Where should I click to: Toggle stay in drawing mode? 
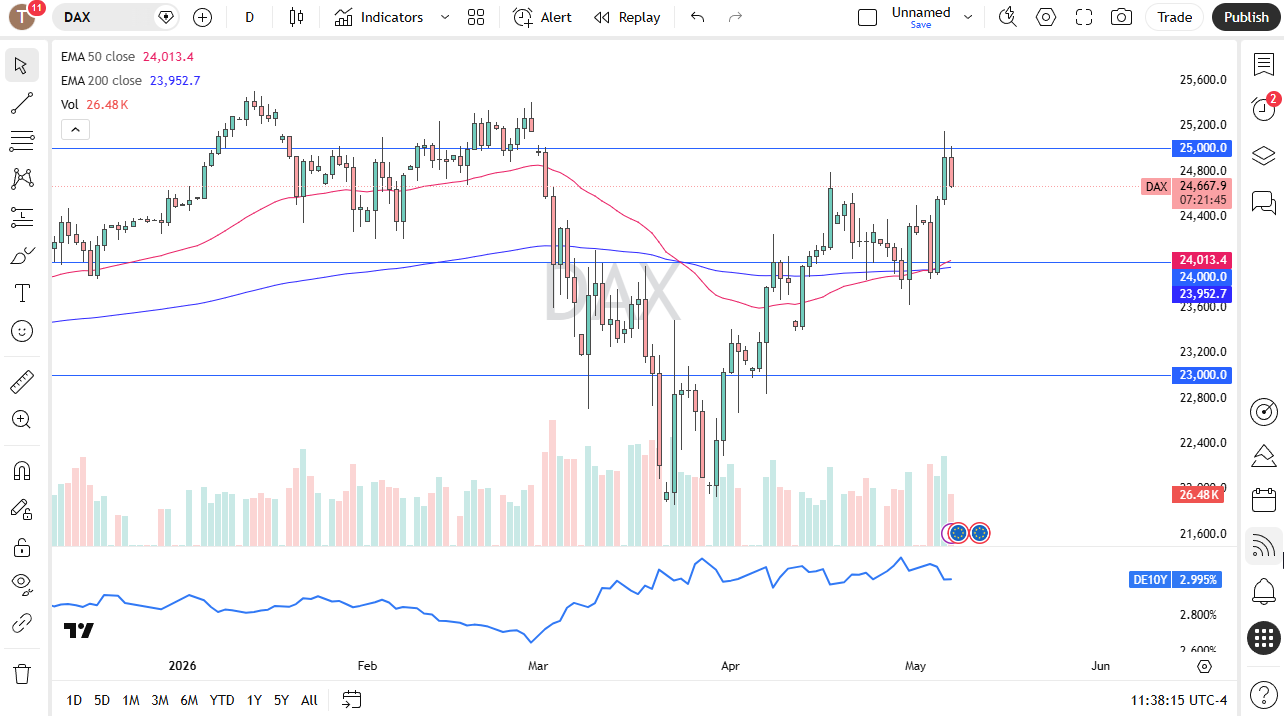tap(22, 508)
